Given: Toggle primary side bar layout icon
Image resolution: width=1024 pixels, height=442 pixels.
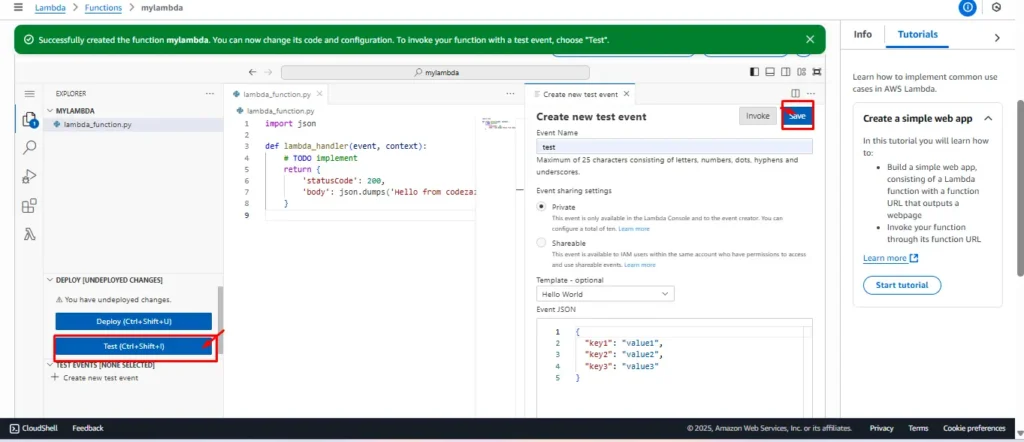Looking at the screenshot, I should (x=754, y=72).
